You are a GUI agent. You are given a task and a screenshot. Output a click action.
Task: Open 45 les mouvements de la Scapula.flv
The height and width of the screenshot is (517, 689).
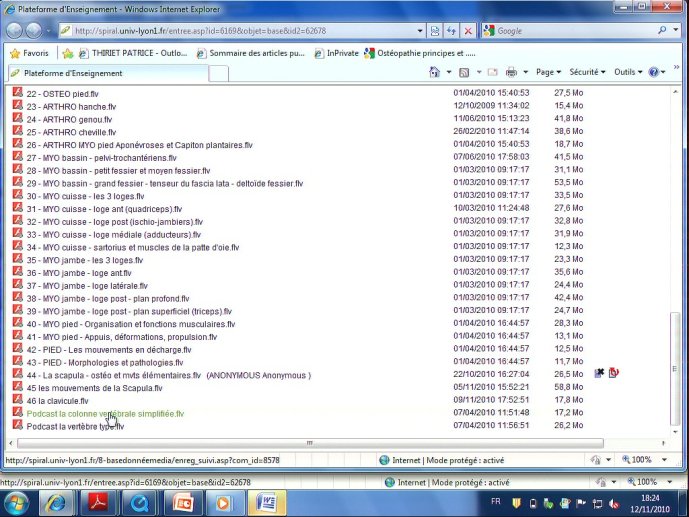[x=94, y=388]
